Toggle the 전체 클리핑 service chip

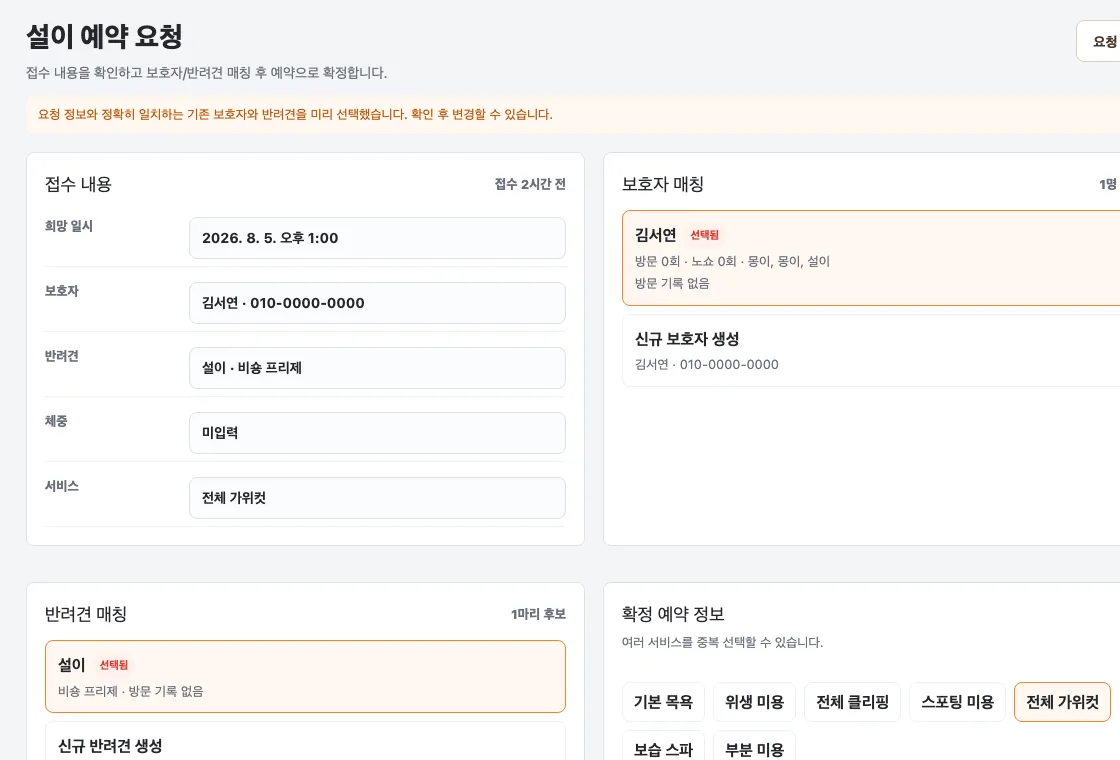tap(852, 702)
